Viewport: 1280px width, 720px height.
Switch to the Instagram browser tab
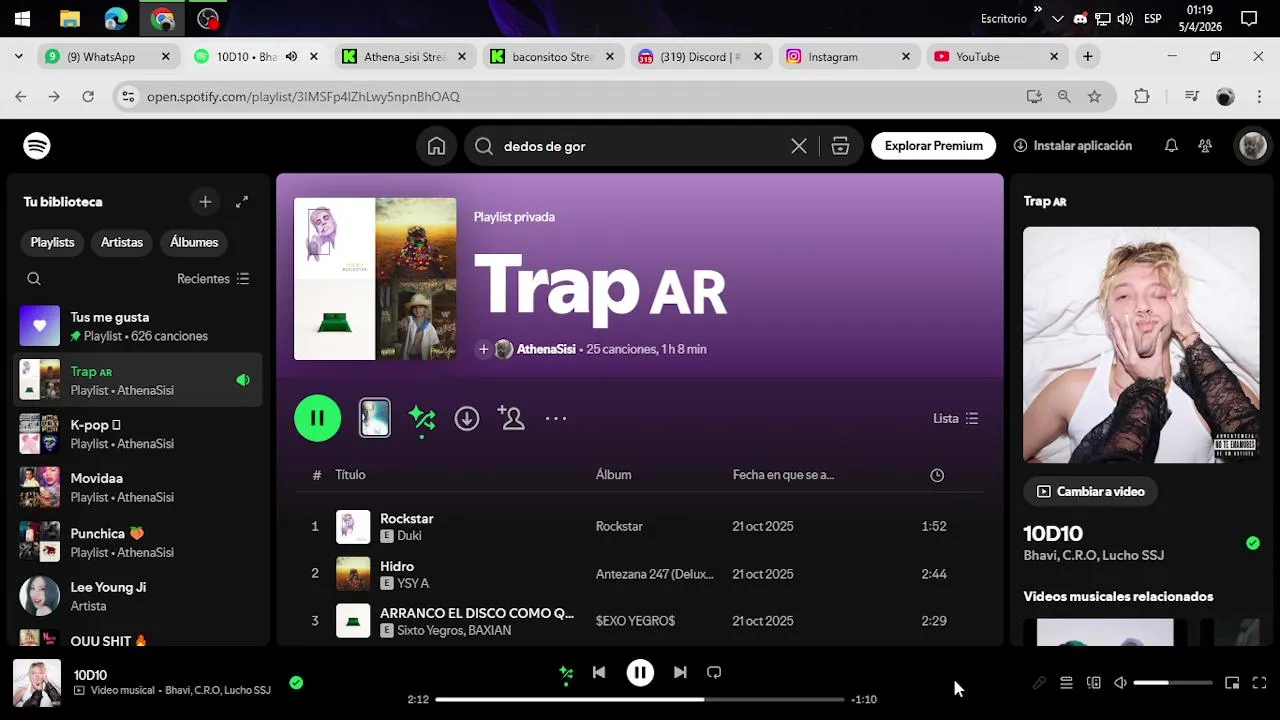(833, 57)
